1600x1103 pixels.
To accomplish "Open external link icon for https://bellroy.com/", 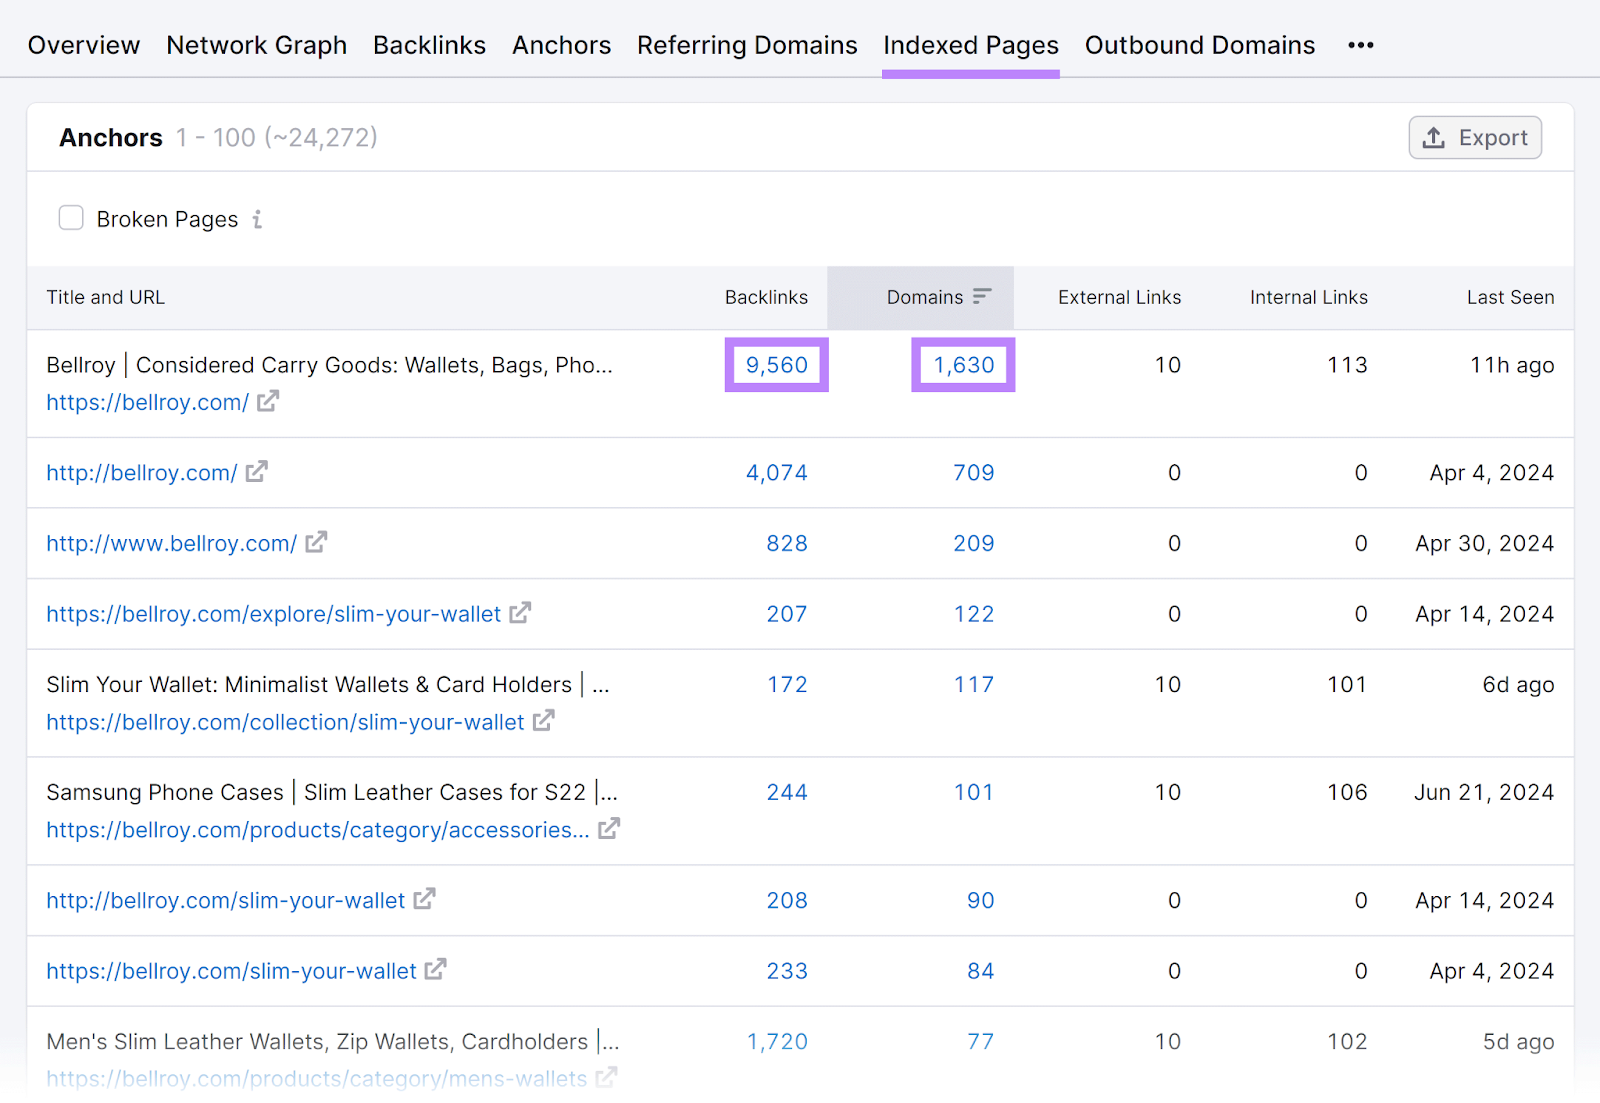I will tap(268, 401).
